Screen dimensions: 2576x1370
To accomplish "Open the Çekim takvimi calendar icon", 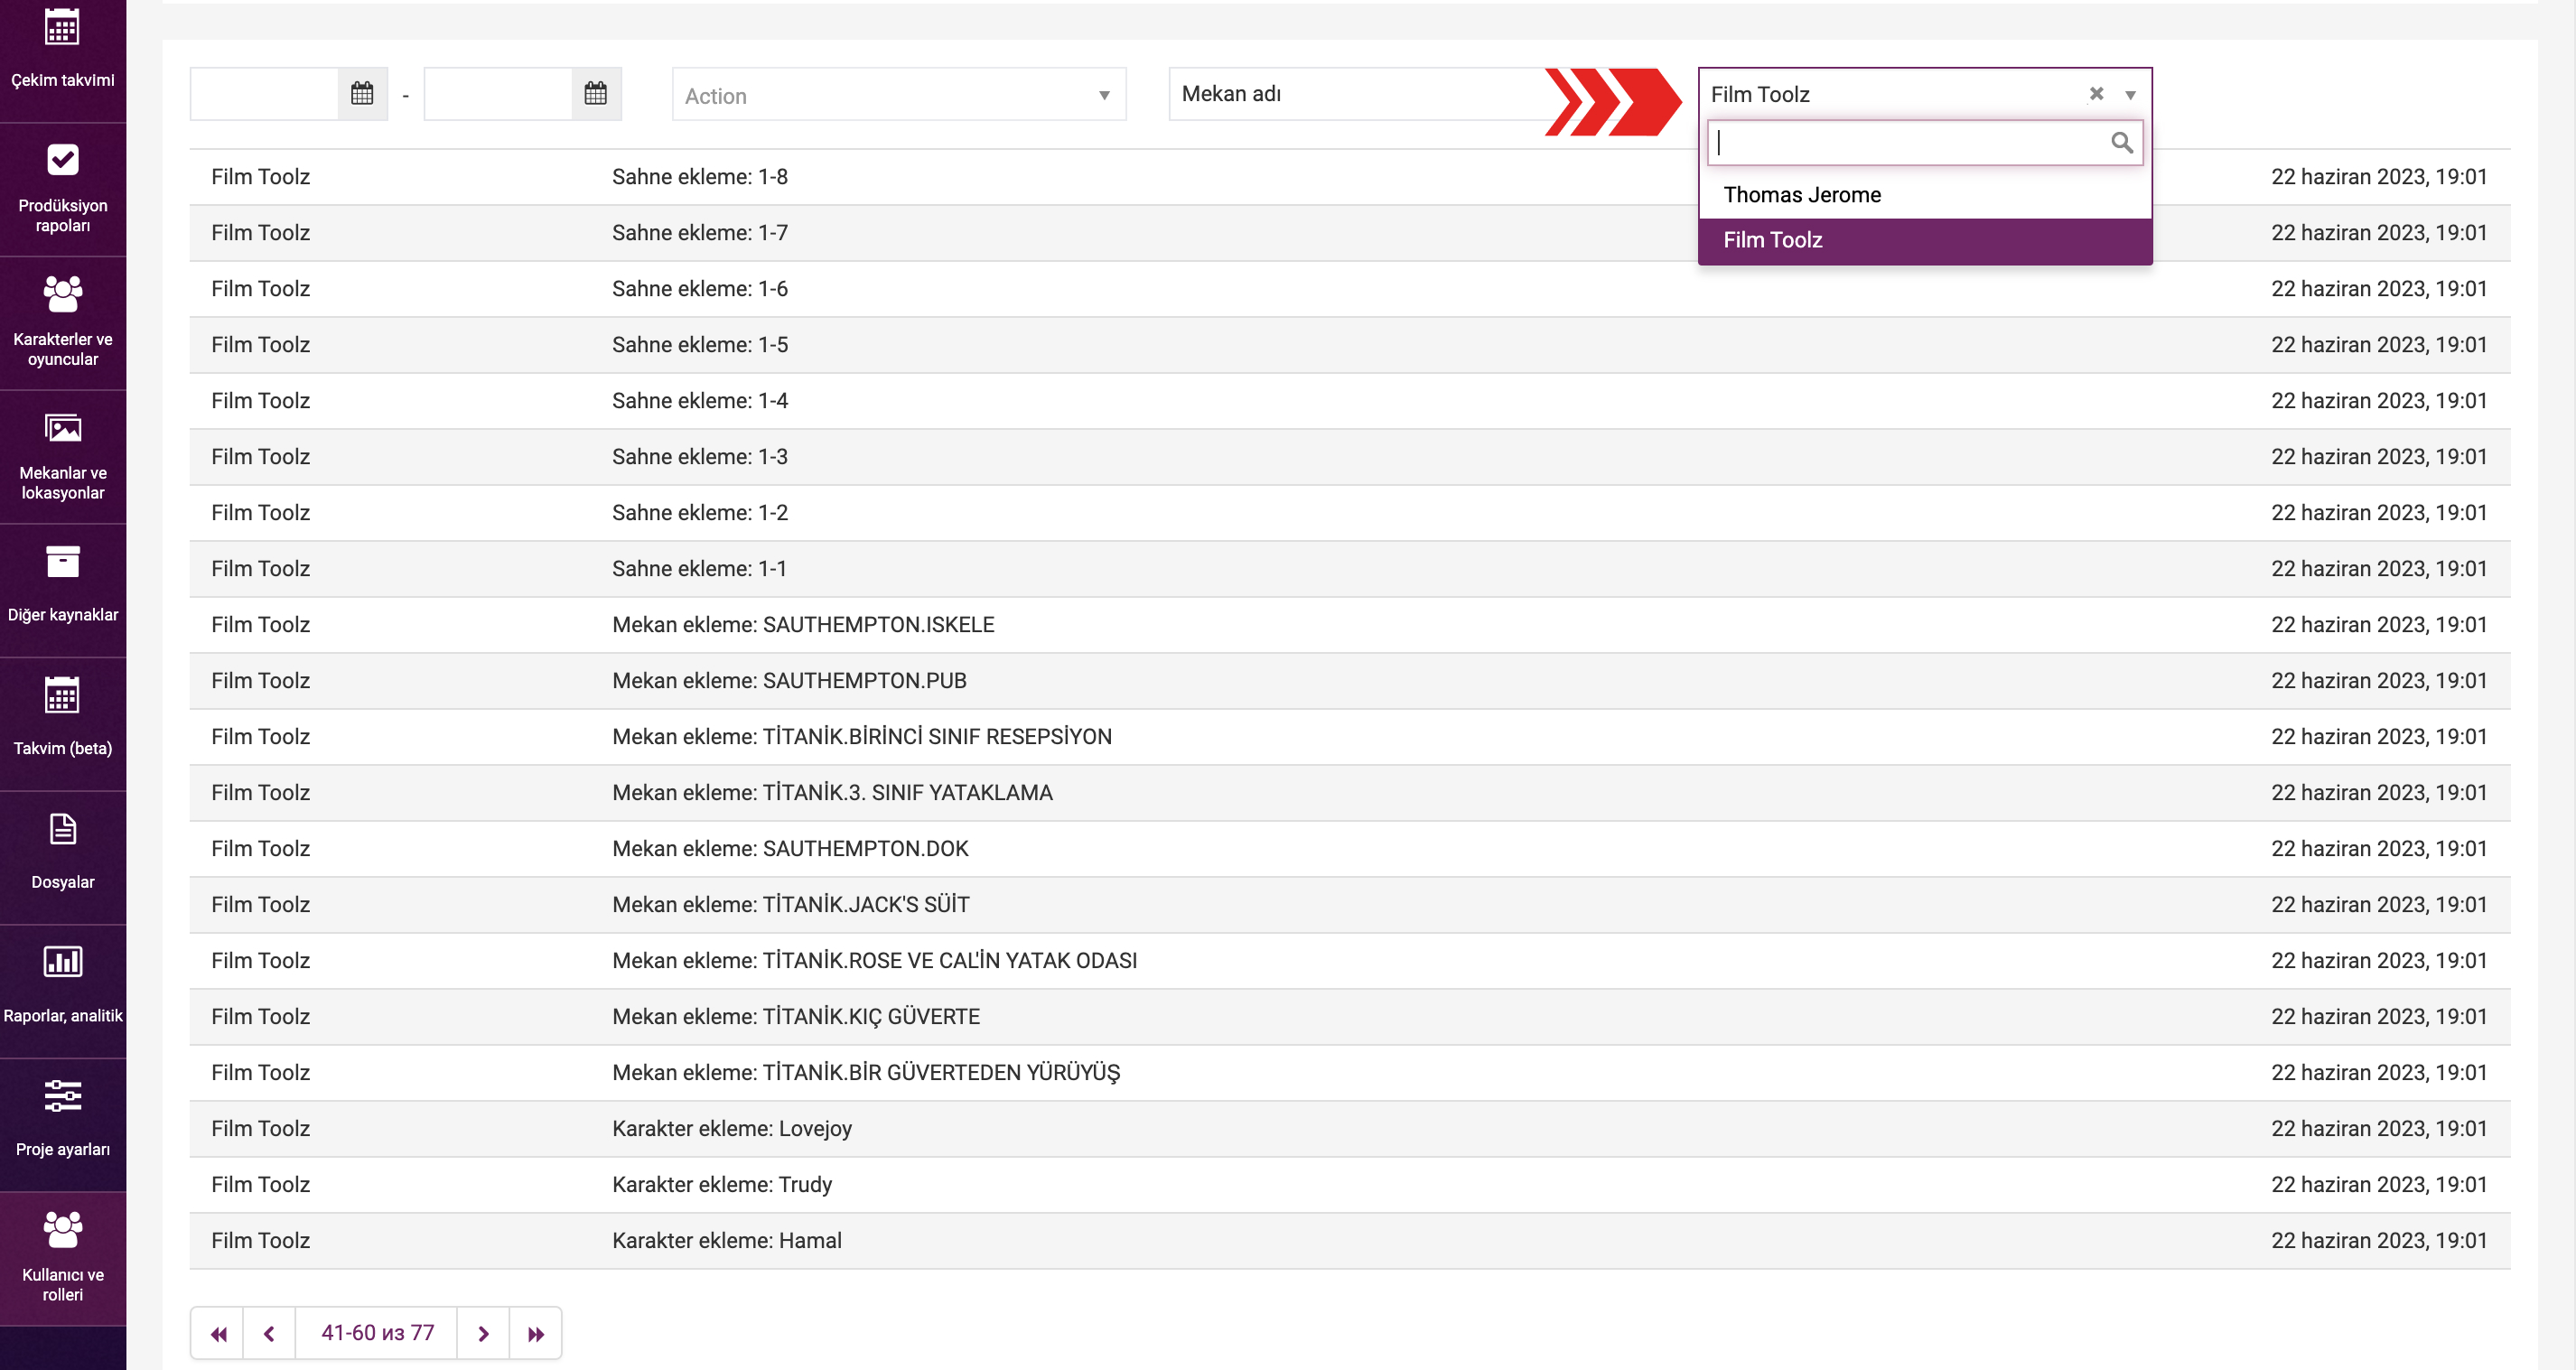I will (x=62, y=27).
